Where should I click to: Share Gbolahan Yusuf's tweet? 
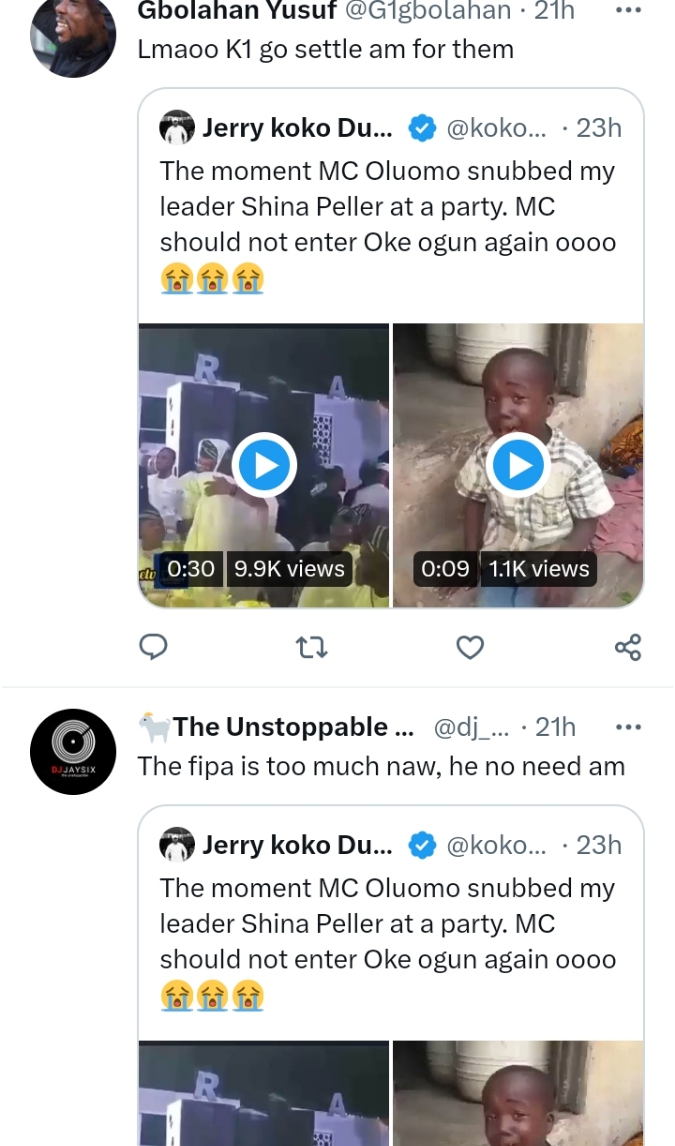[627, 648]
